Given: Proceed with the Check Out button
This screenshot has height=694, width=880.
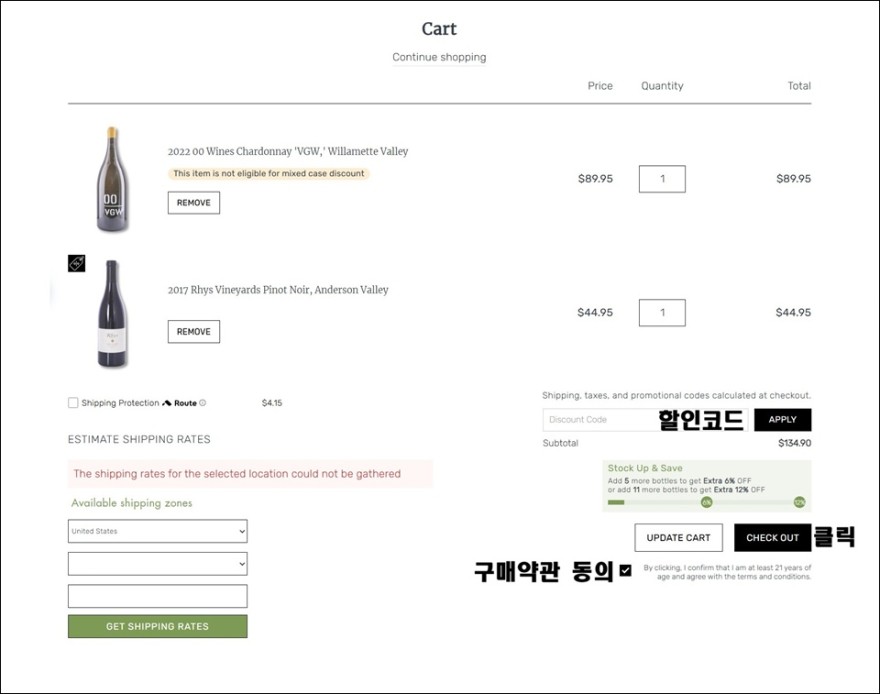Looking at the screenshot, I should (x=772, y=537).
